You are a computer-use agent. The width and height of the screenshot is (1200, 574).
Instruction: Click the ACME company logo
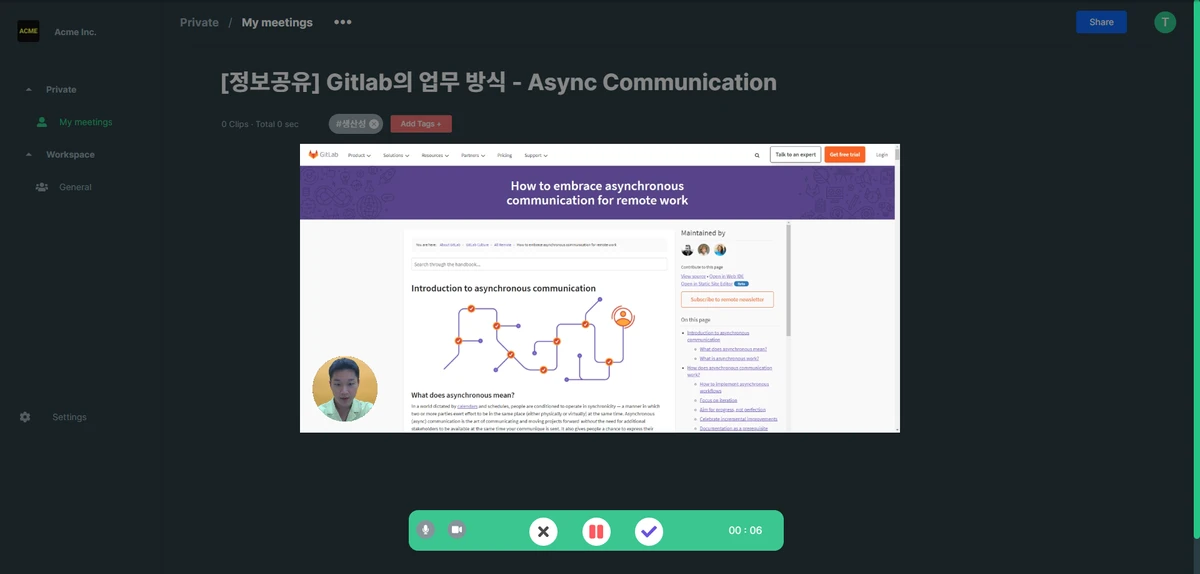[x=28, y=31]
